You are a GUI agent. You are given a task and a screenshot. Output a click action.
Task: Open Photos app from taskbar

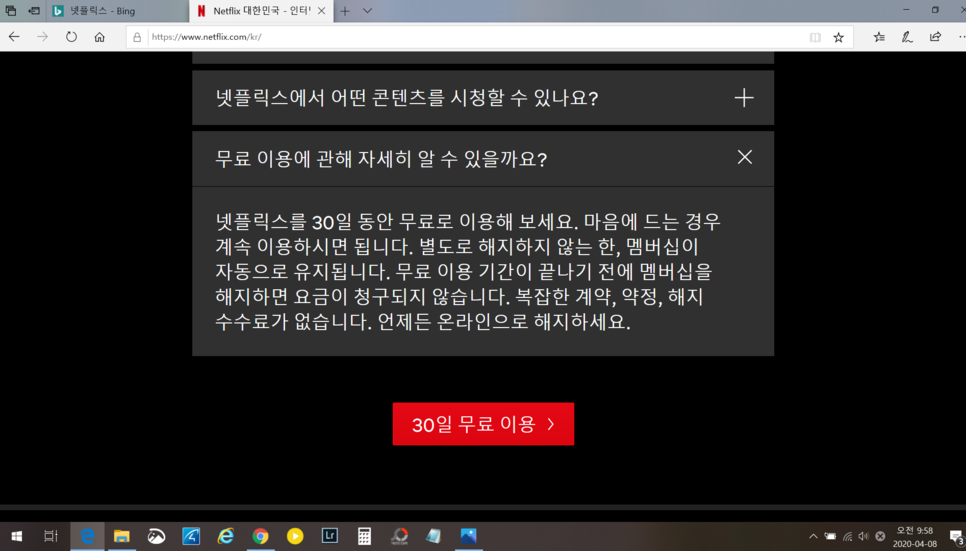(468, 536)
